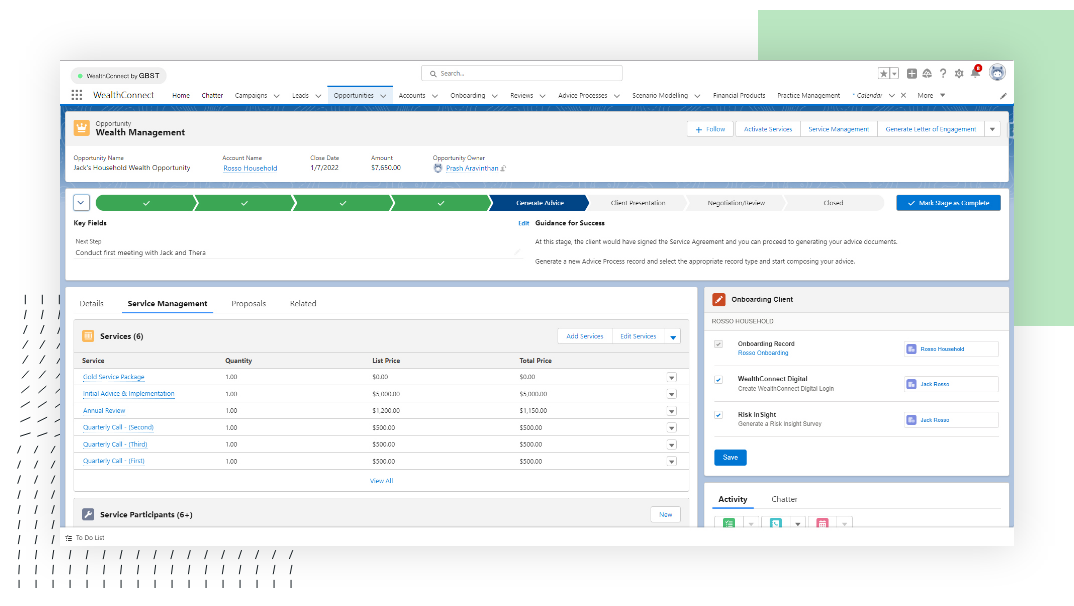Open the Initial Advice & Implementation link
Image resolution: width=1074 pixels, height=606 pixels.
128,394
